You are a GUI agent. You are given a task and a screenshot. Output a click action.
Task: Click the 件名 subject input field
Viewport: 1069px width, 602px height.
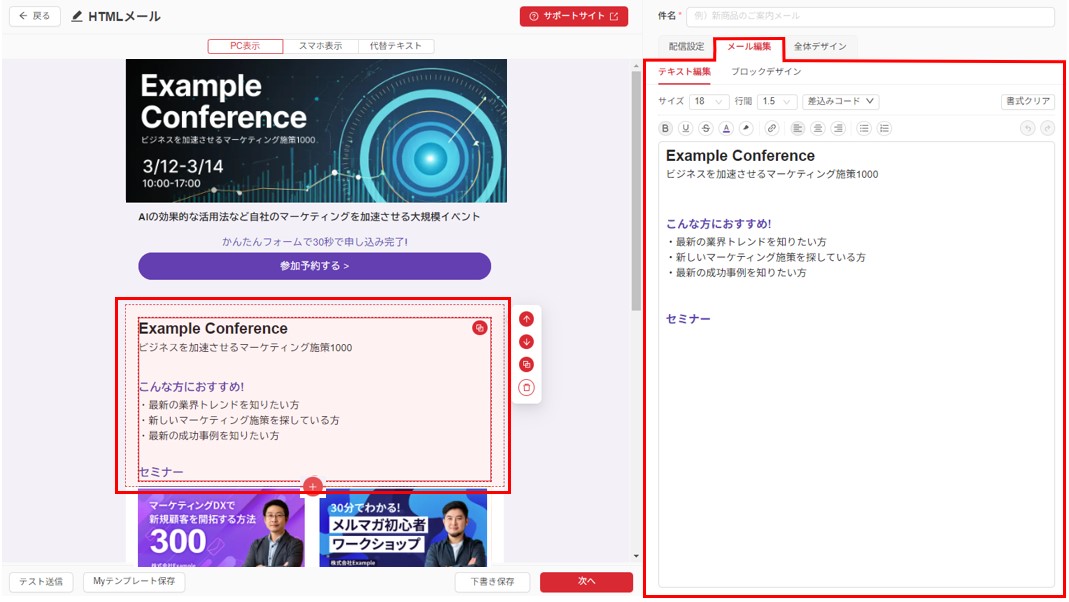point(870,16)
